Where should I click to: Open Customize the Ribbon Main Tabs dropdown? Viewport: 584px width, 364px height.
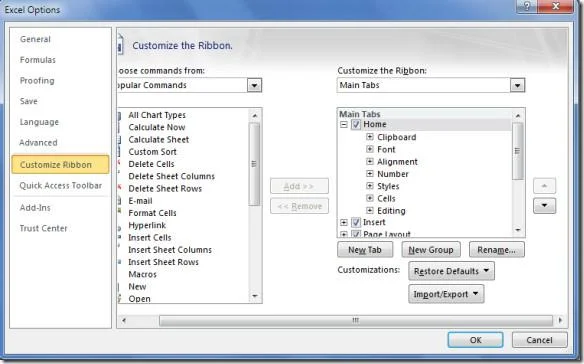coord(517,85)
